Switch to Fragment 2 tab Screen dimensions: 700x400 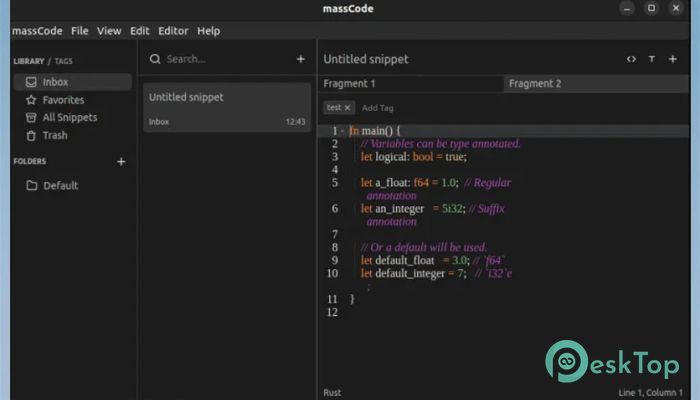(x=596, y=83)
